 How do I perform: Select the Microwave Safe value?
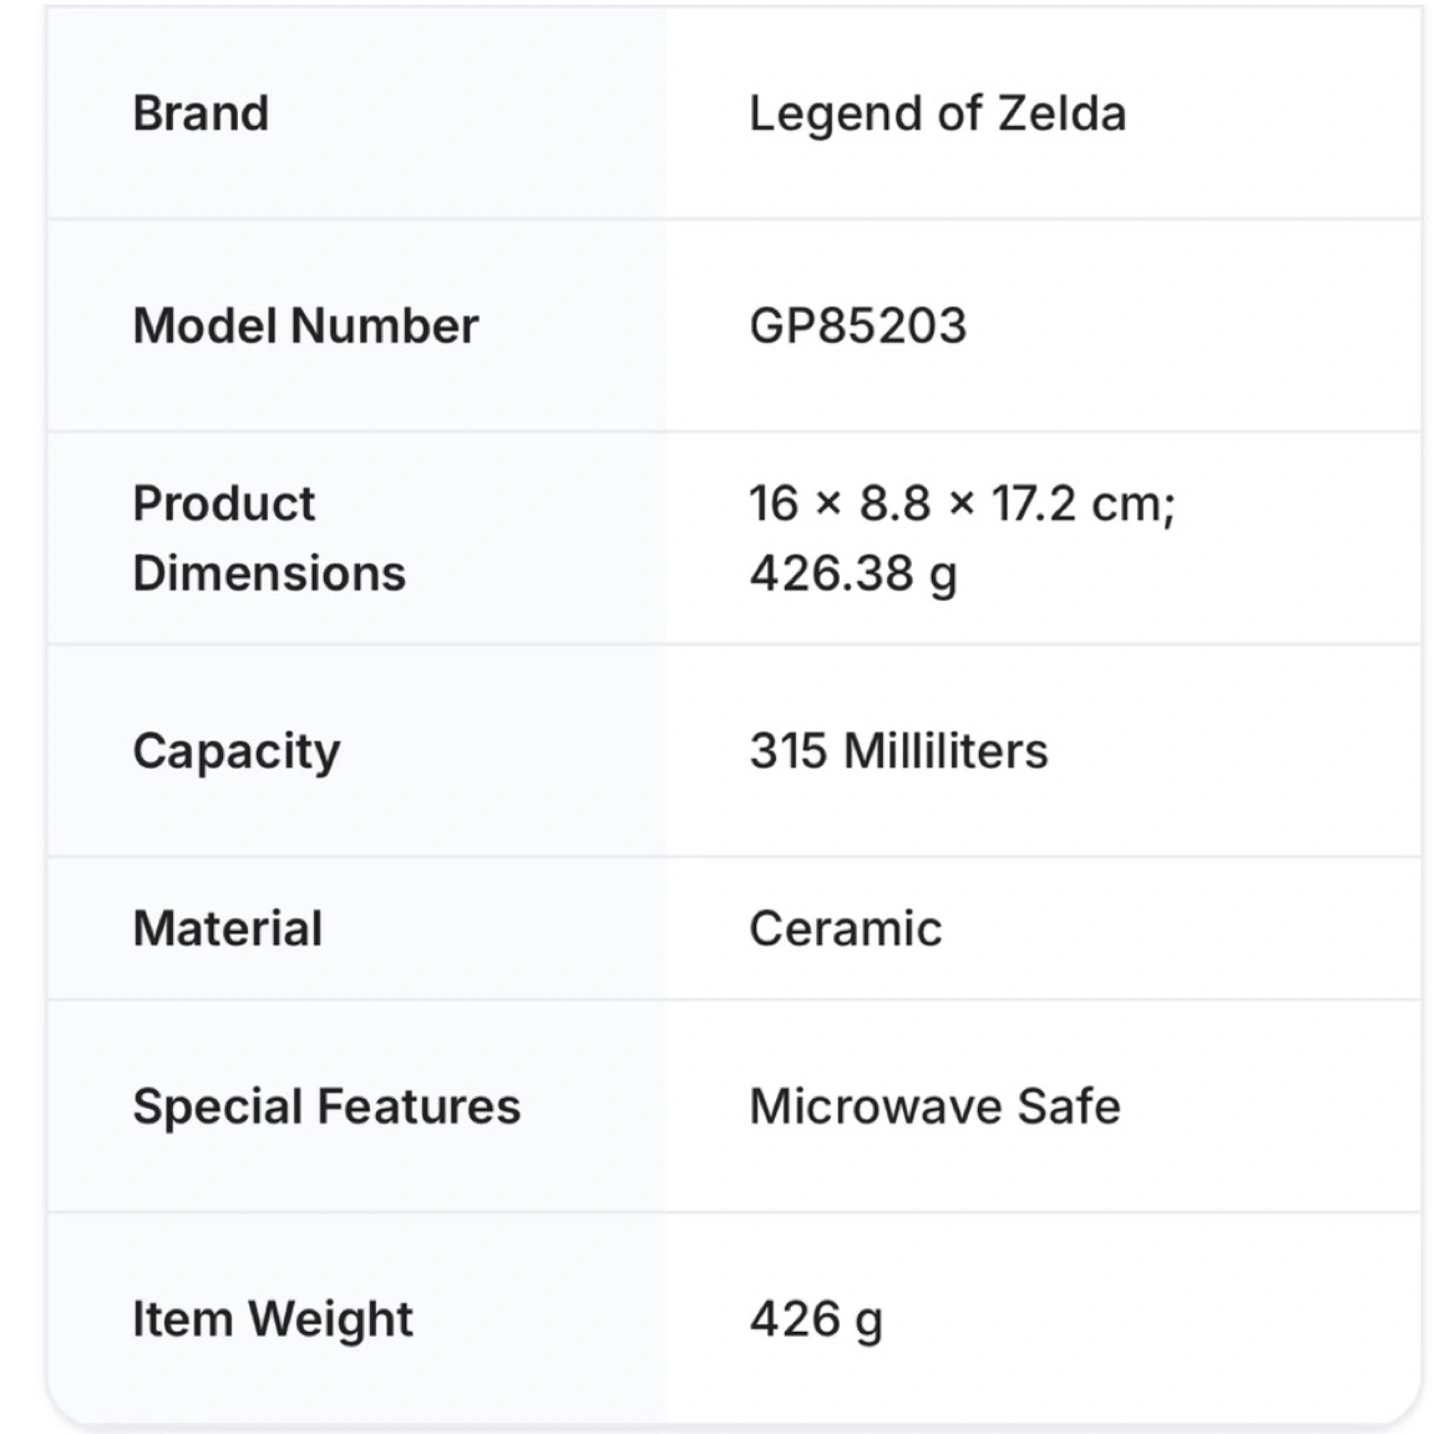(935, 1107)
